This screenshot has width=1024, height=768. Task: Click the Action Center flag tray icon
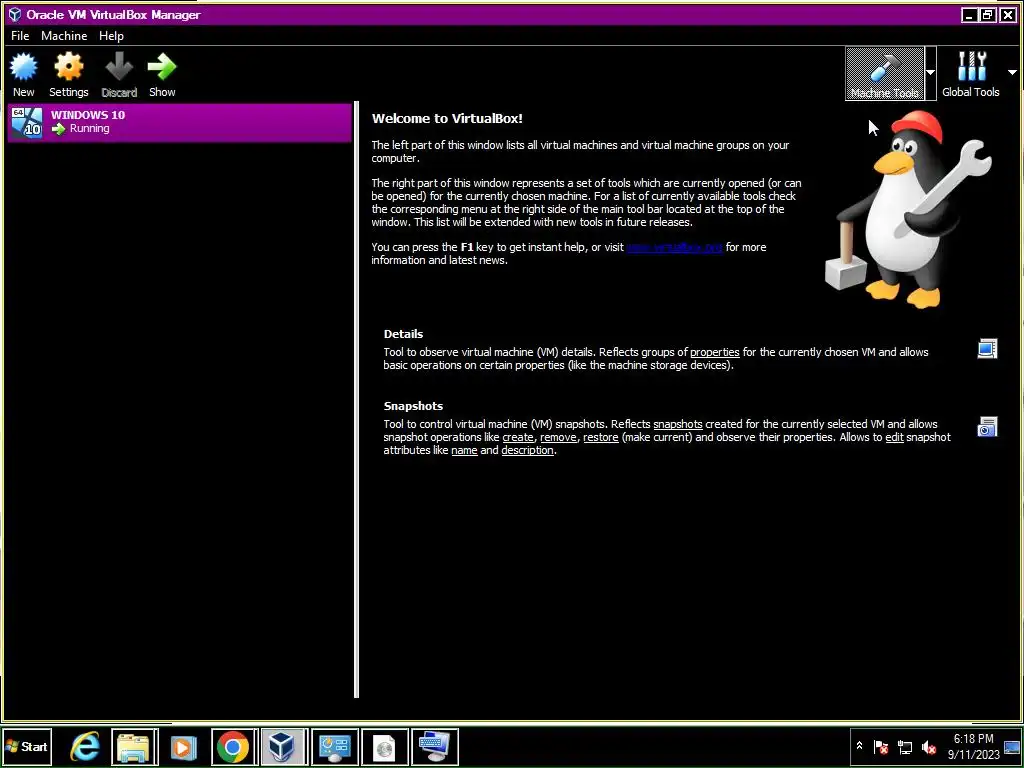tap(880, 746)
